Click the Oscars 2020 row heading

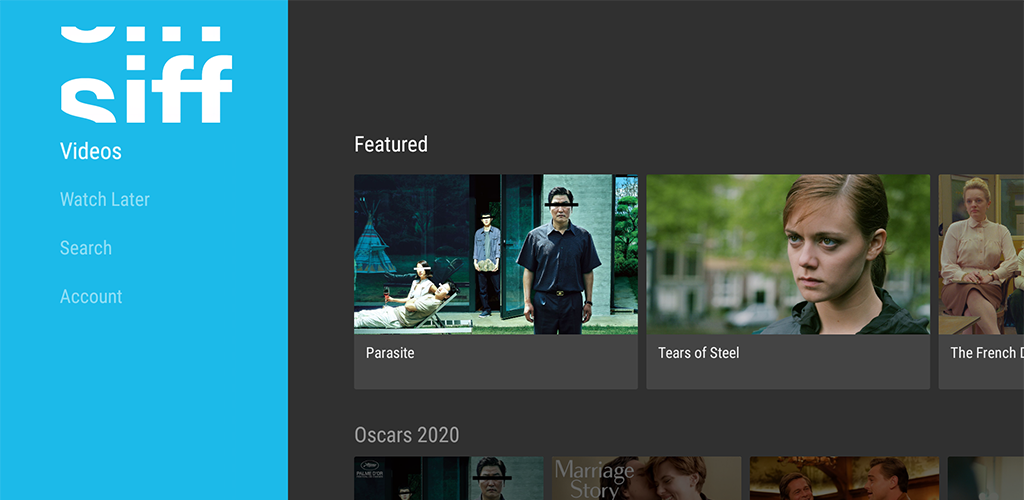coord(406,435)
